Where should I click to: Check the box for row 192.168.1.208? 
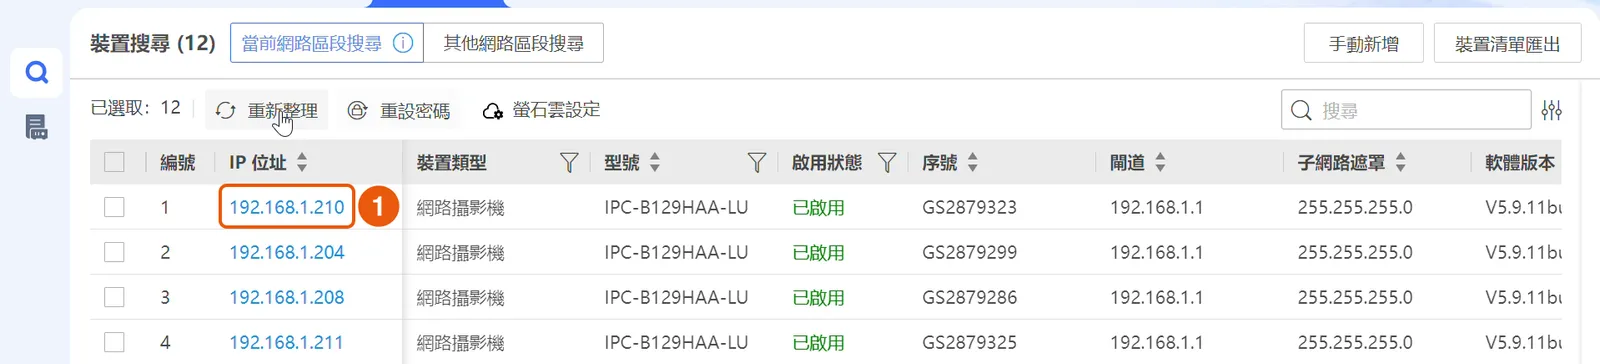click(x=114, y=297)
